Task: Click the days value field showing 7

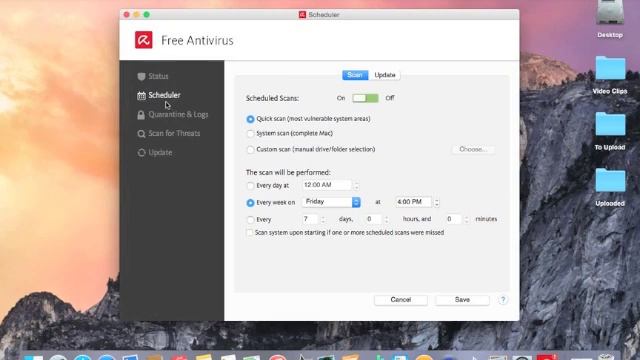Action: (310, 219)
